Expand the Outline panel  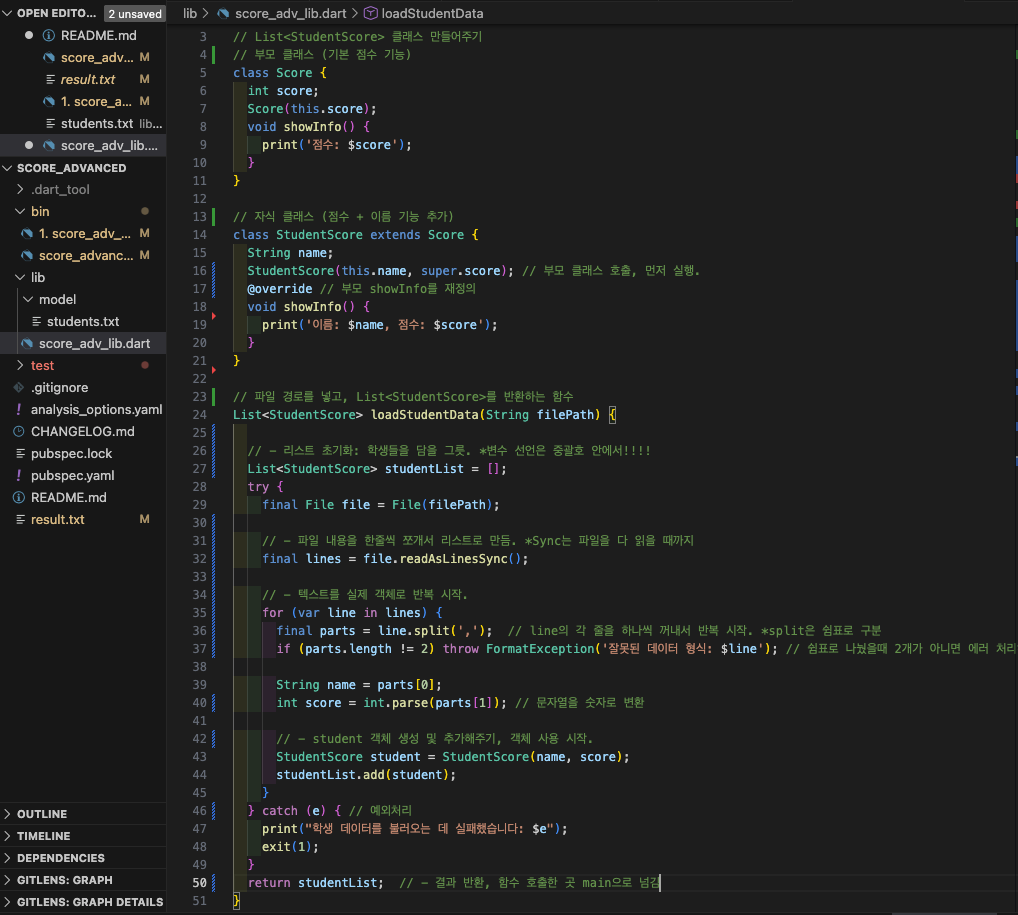click(x=8, y=814)
